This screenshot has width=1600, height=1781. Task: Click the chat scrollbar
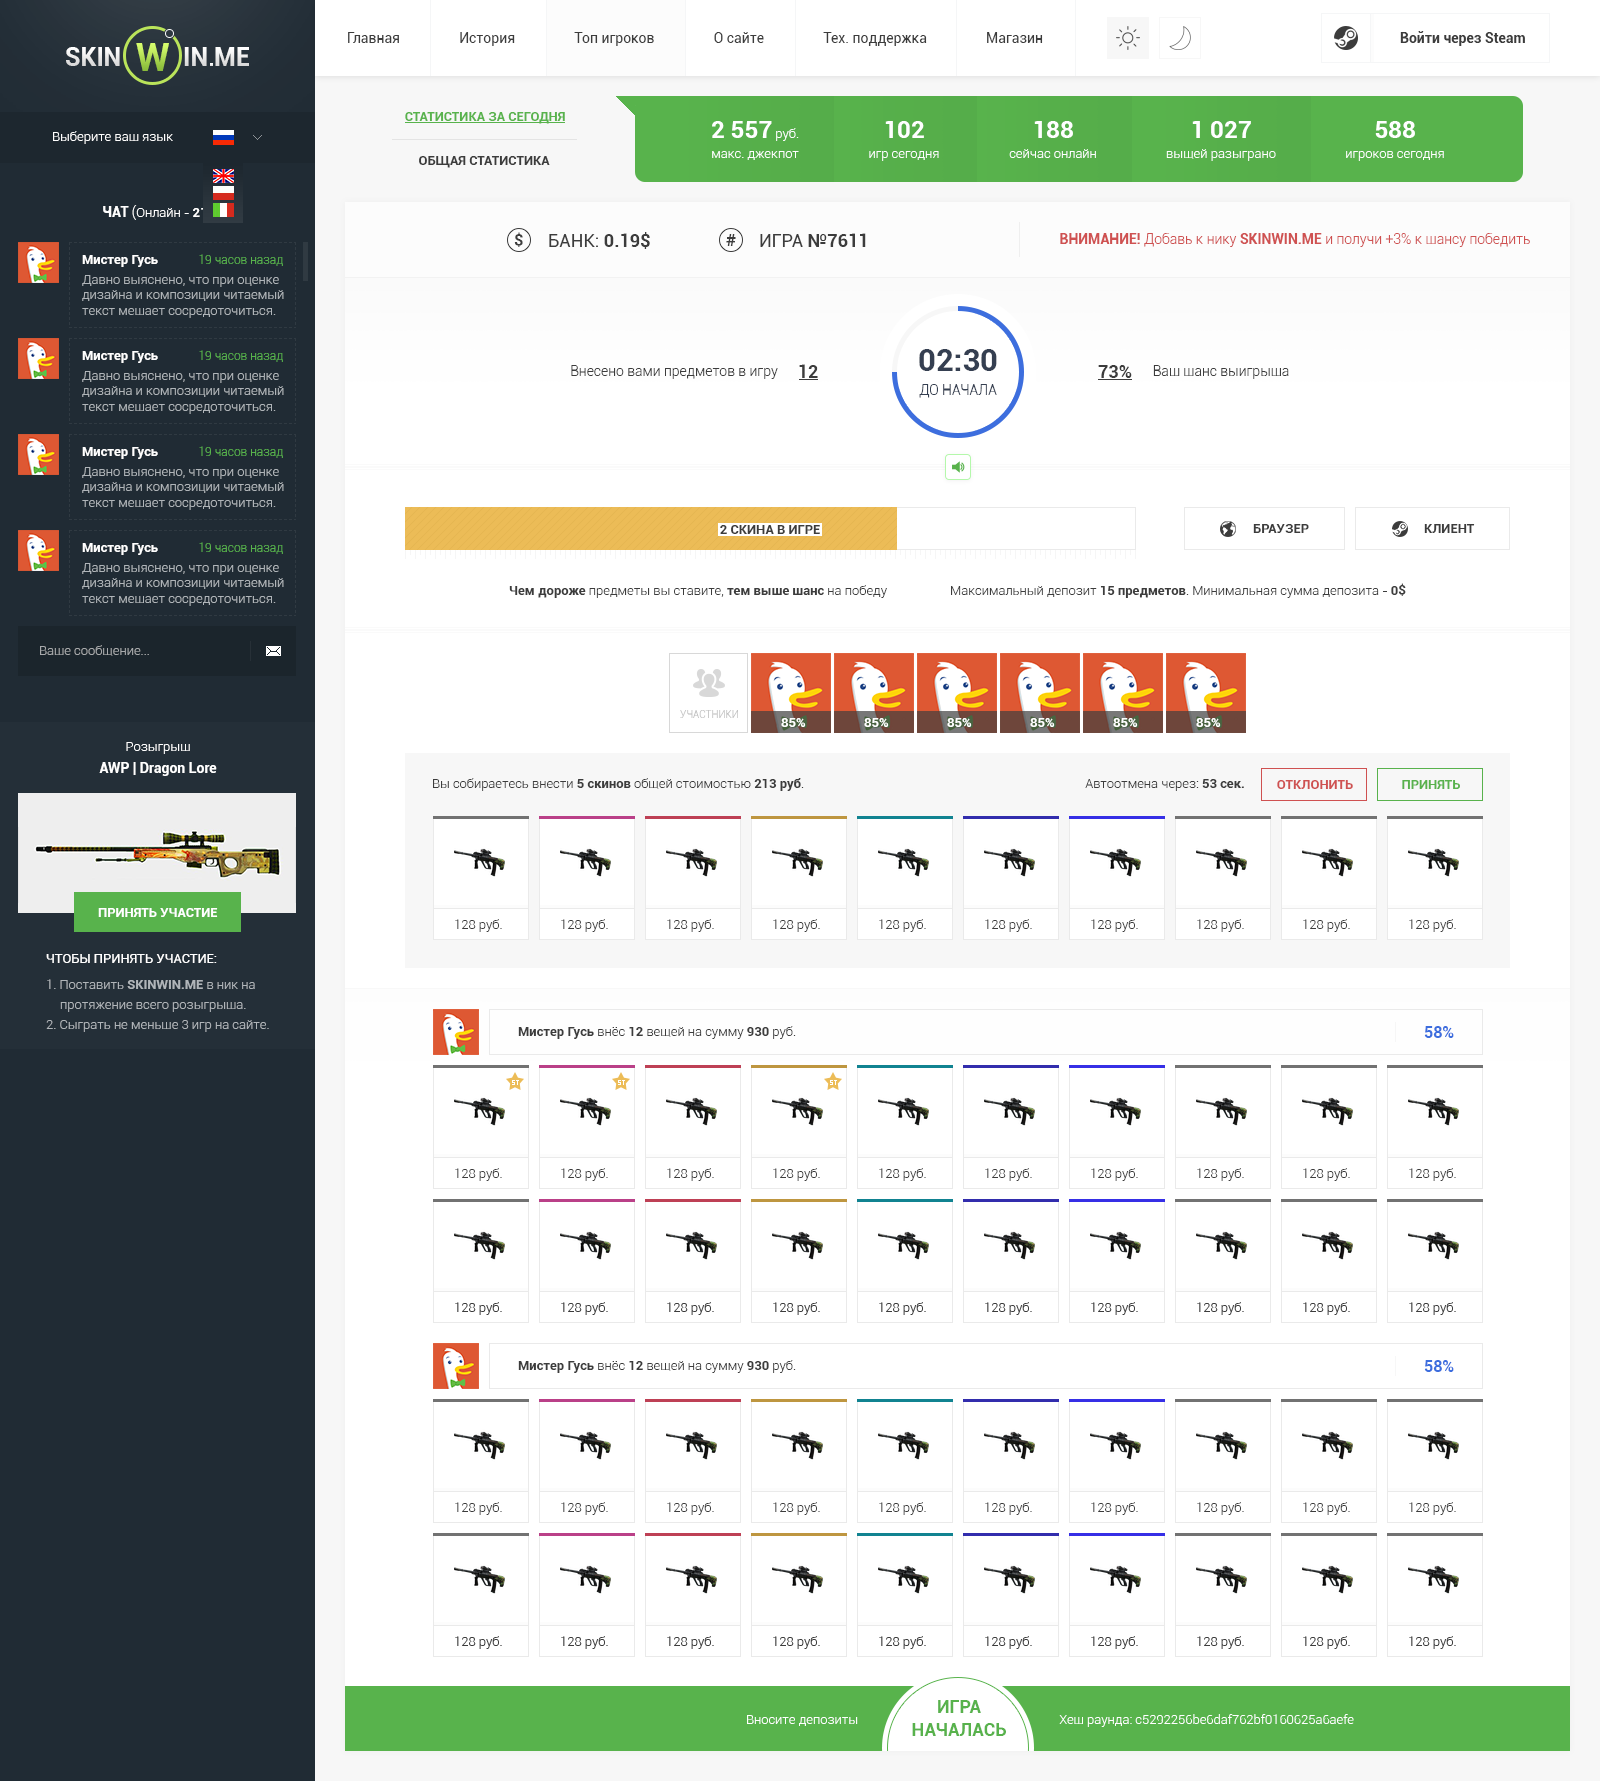click(305, 262)
